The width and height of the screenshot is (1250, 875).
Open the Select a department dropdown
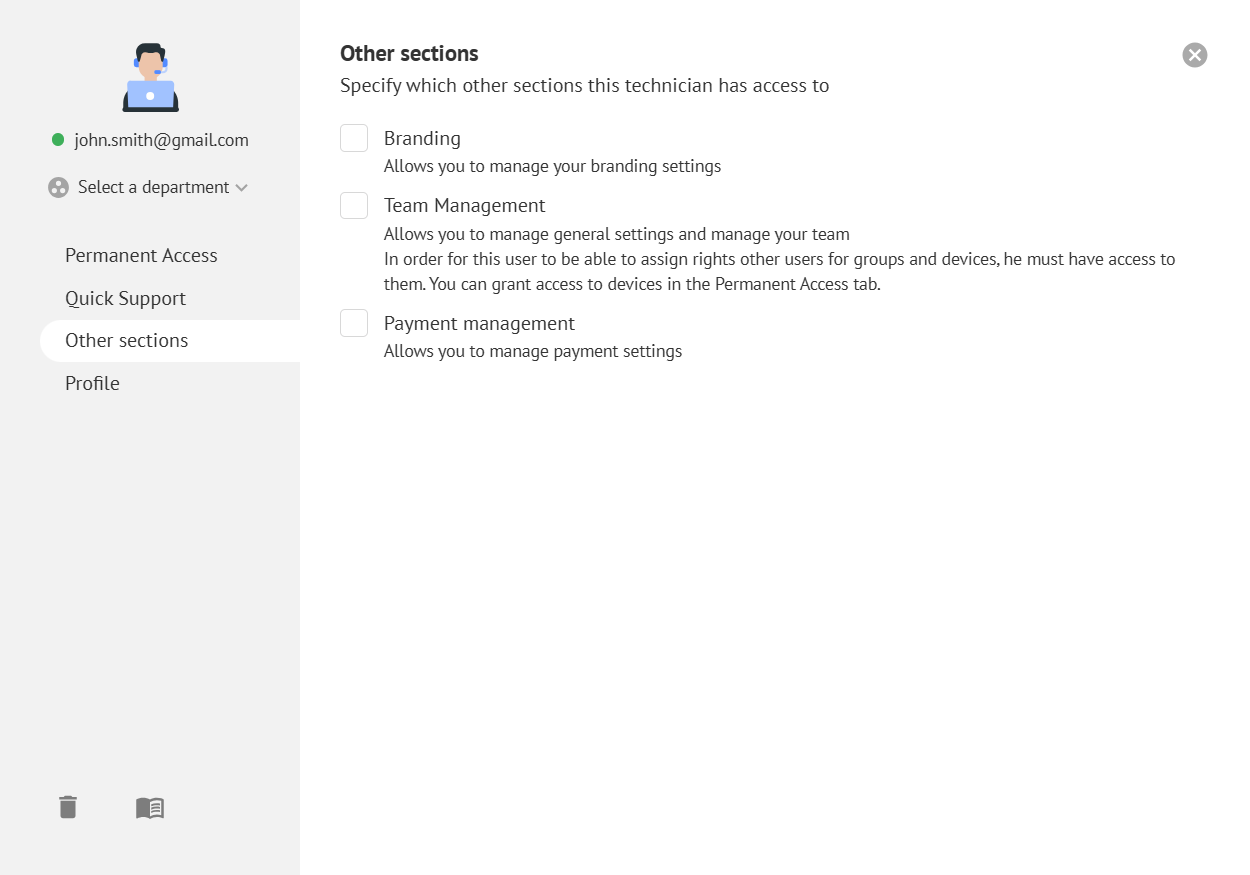153,187
